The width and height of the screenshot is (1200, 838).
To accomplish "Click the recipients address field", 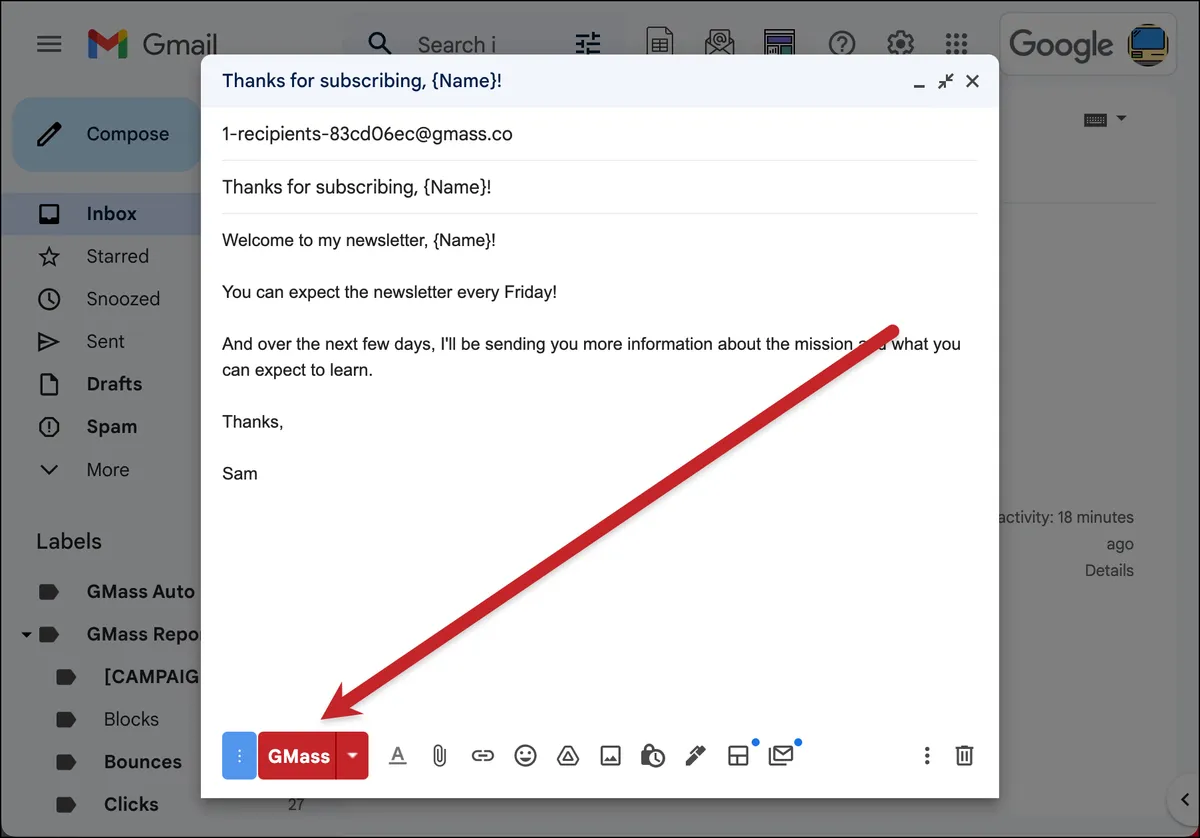I will pos(600,134).
